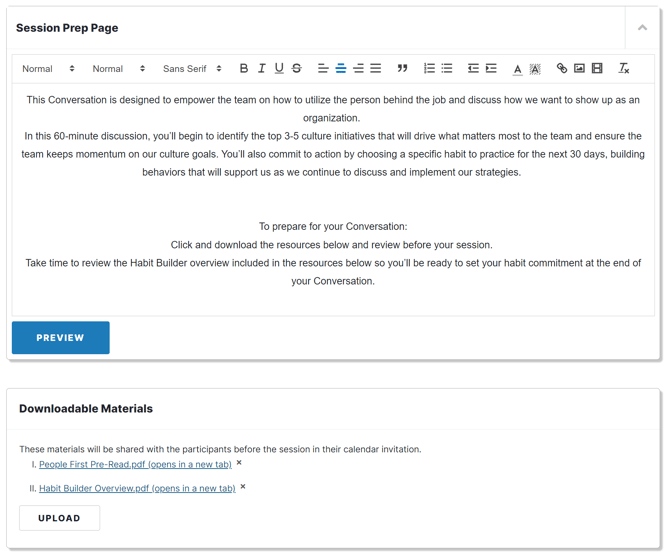Open the Sans Serif font dropdown
Image resolution: width=670 pixels, height=556 pixels.
click(x=192, y=69)
